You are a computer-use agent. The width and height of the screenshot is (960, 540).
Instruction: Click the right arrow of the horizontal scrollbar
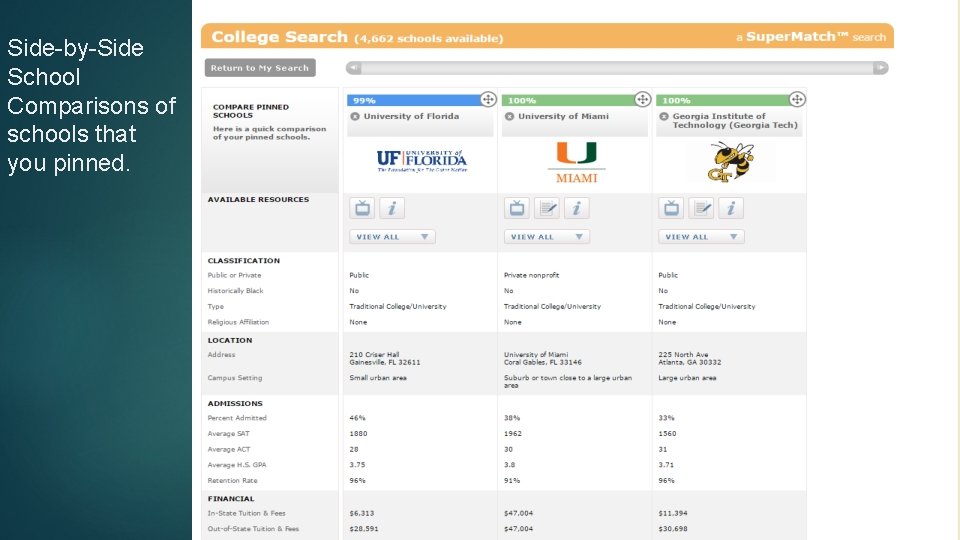click(881, 68)
